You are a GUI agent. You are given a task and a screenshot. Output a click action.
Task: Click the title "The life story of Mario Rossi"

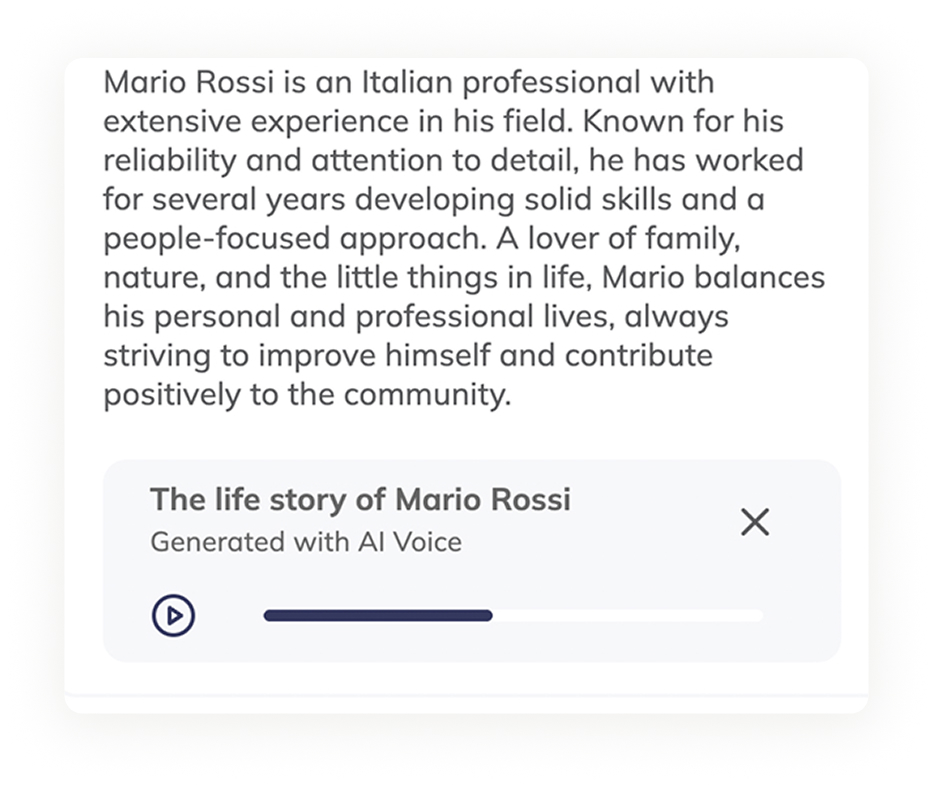click(360, 499)
